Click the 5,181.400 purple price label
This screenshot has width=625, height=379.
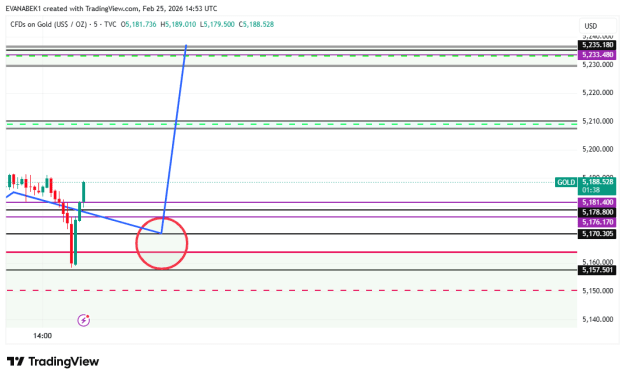point(597,202)
